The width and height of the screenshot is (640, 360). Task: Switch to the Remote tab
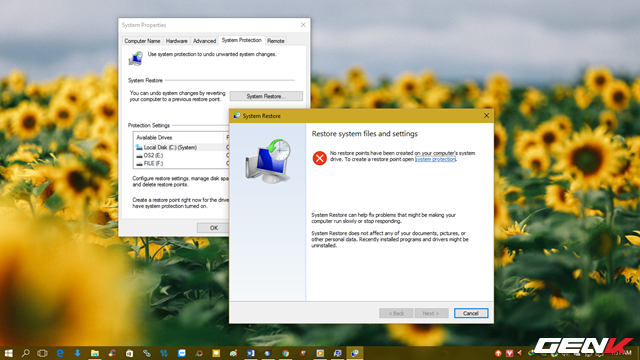pyautogui.click(x=276, y=41)
